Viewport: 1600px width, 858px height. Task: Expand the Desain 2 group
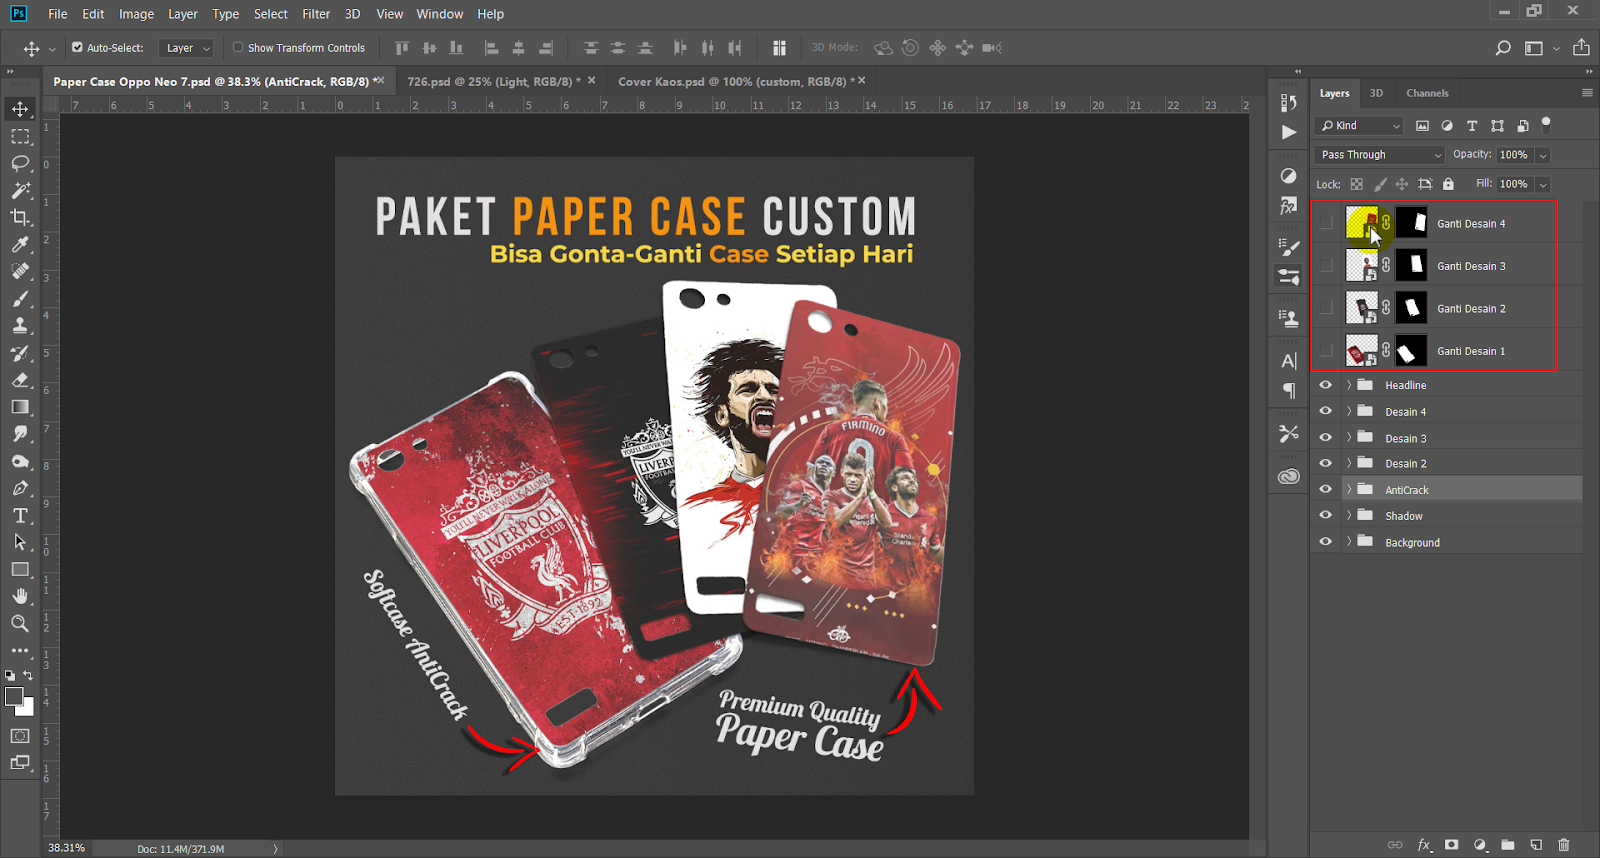pyautogui.click(x=1349, y=463)
